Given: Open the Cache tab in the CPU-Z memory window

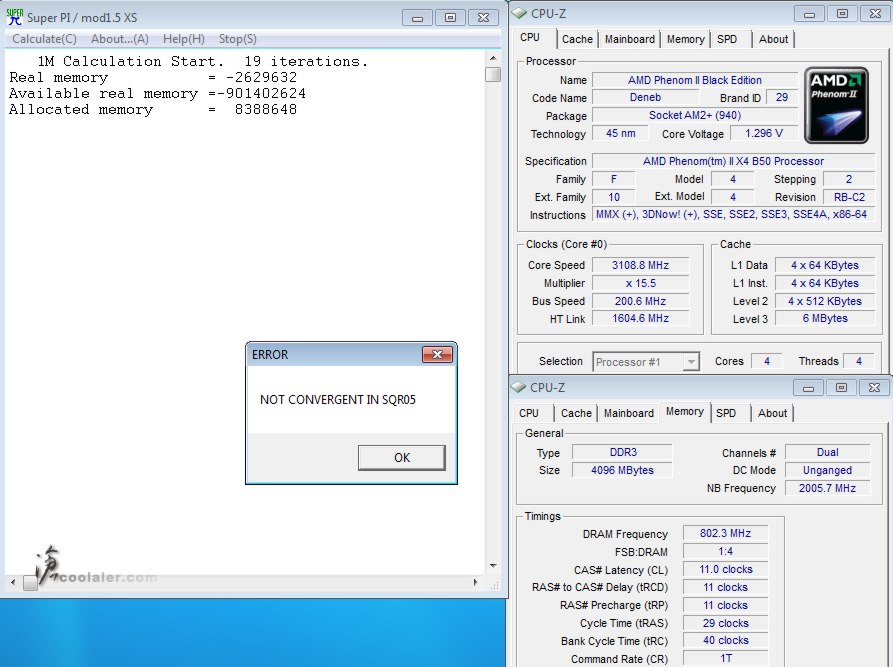Looking at the screenshot, I should click(576, 413).
